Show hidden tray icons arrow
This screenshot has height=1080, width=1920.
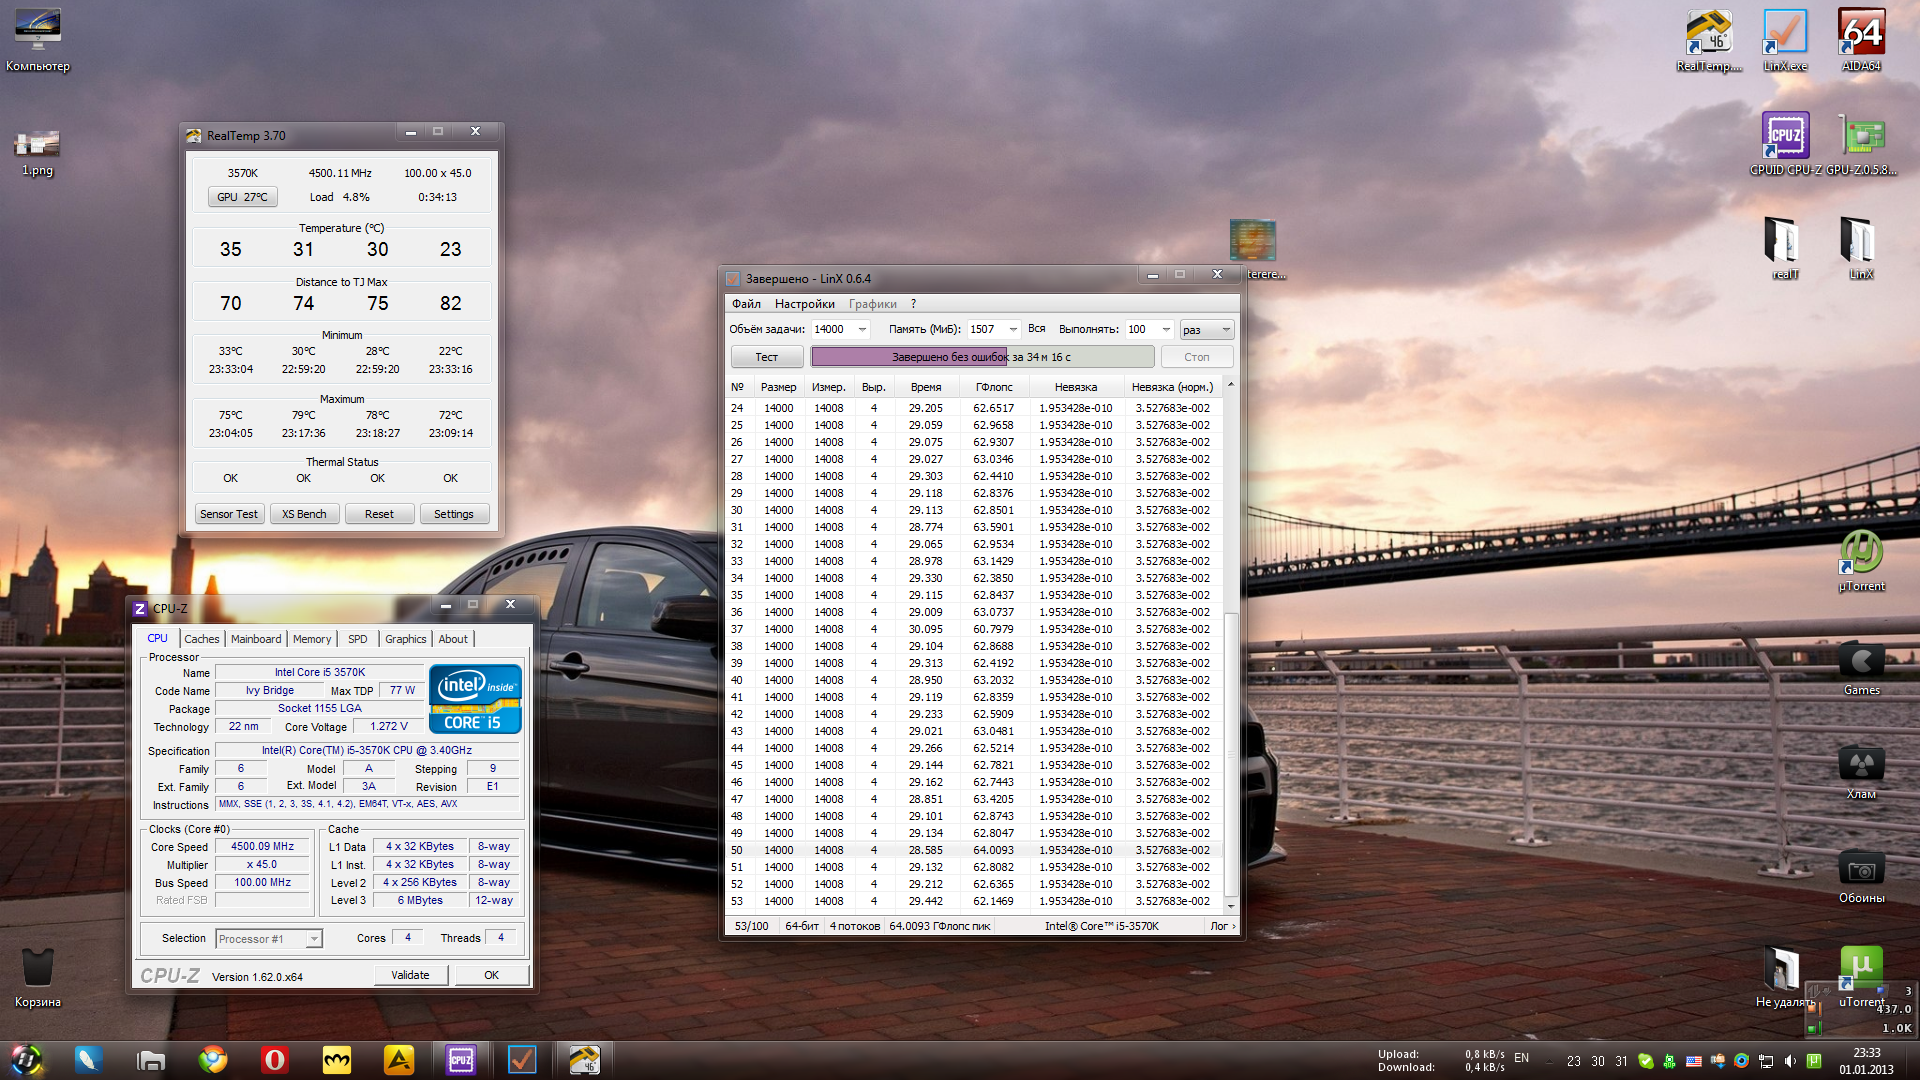[1550, 1061]
